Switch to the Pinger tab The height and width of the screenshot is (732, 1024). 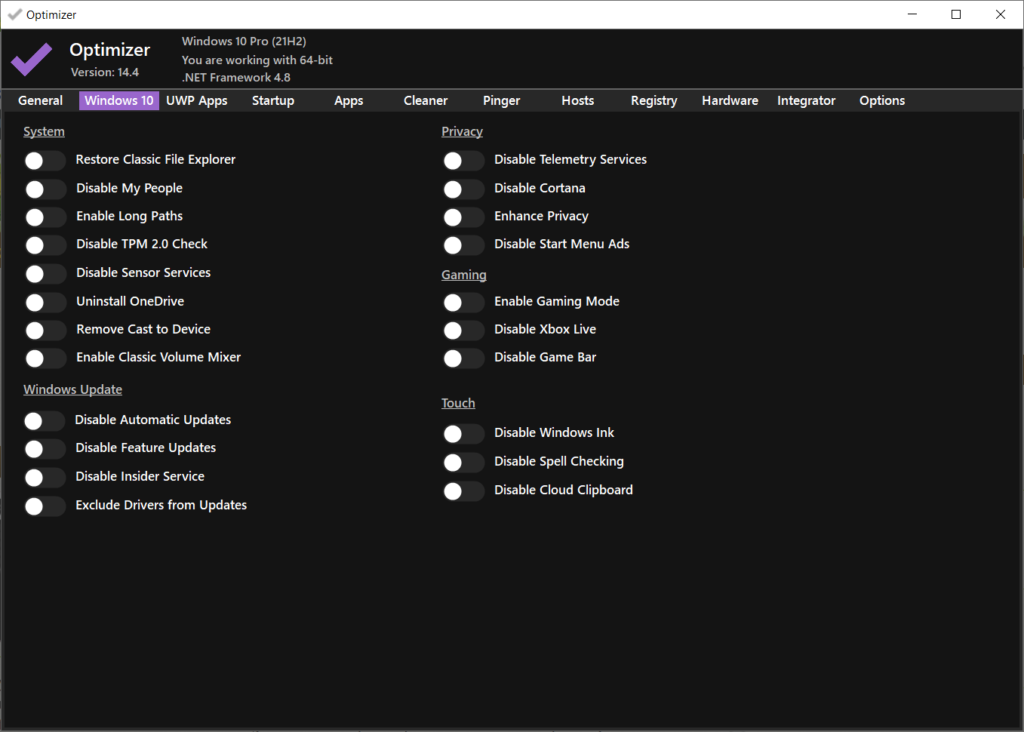(x=502, y=101)
